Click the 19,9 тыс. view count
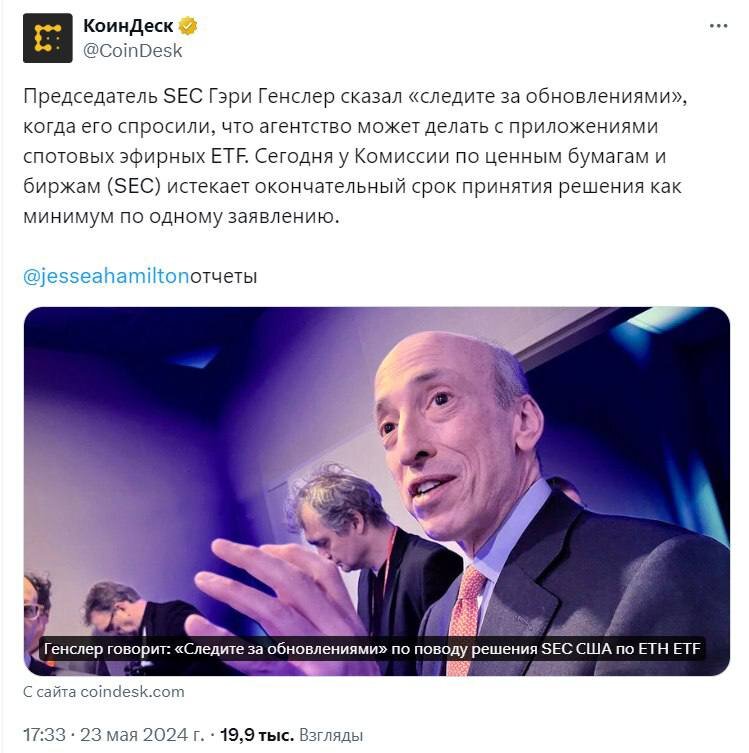This screenshot has width=749, height=753. (x=257, y=735)
